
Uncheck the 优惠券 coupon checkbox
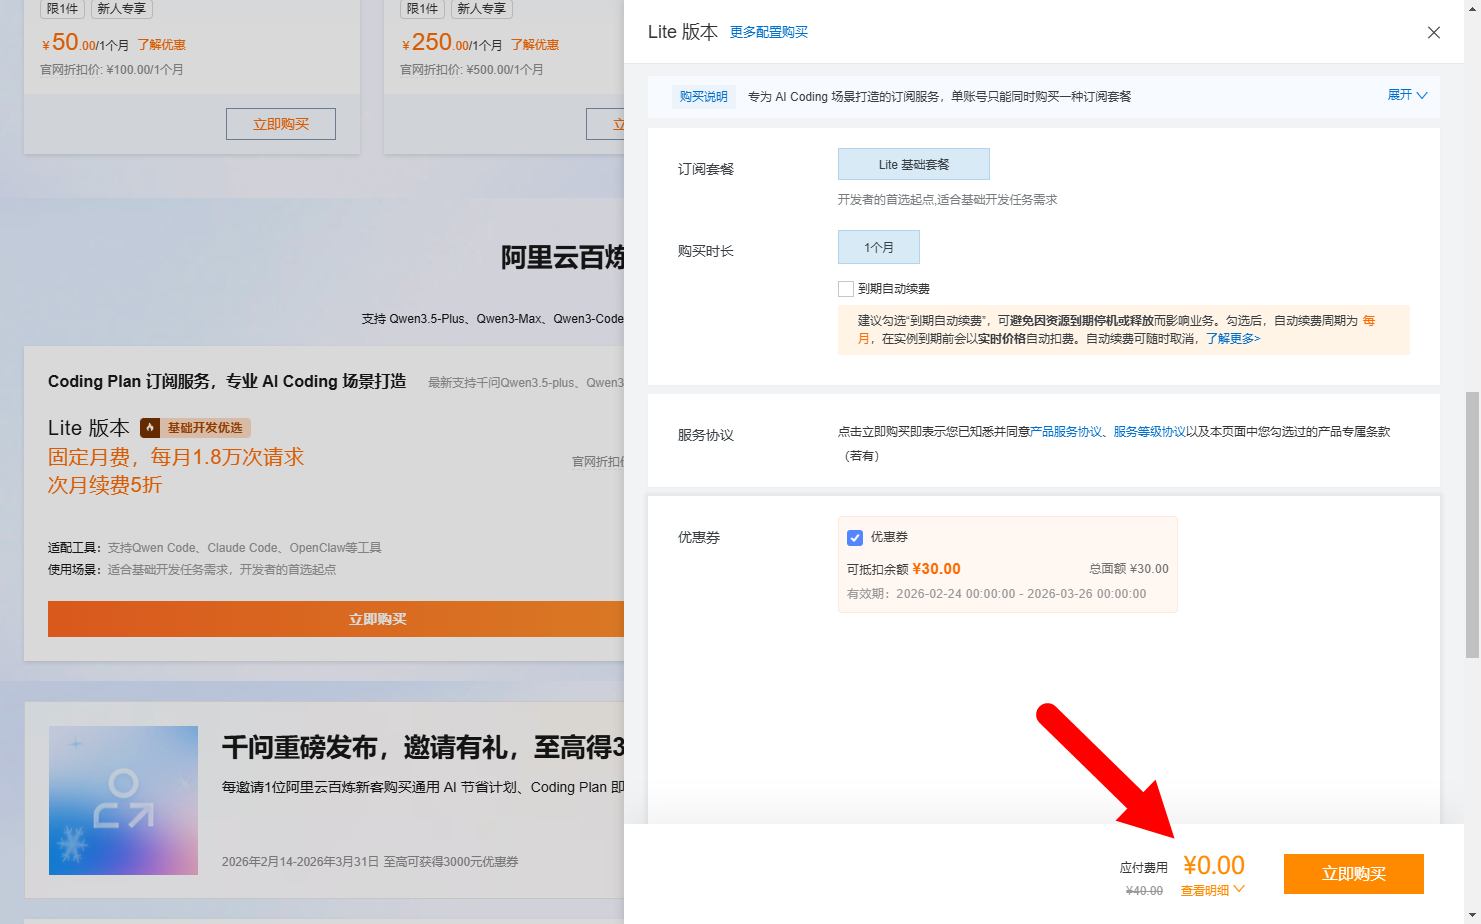855,538
